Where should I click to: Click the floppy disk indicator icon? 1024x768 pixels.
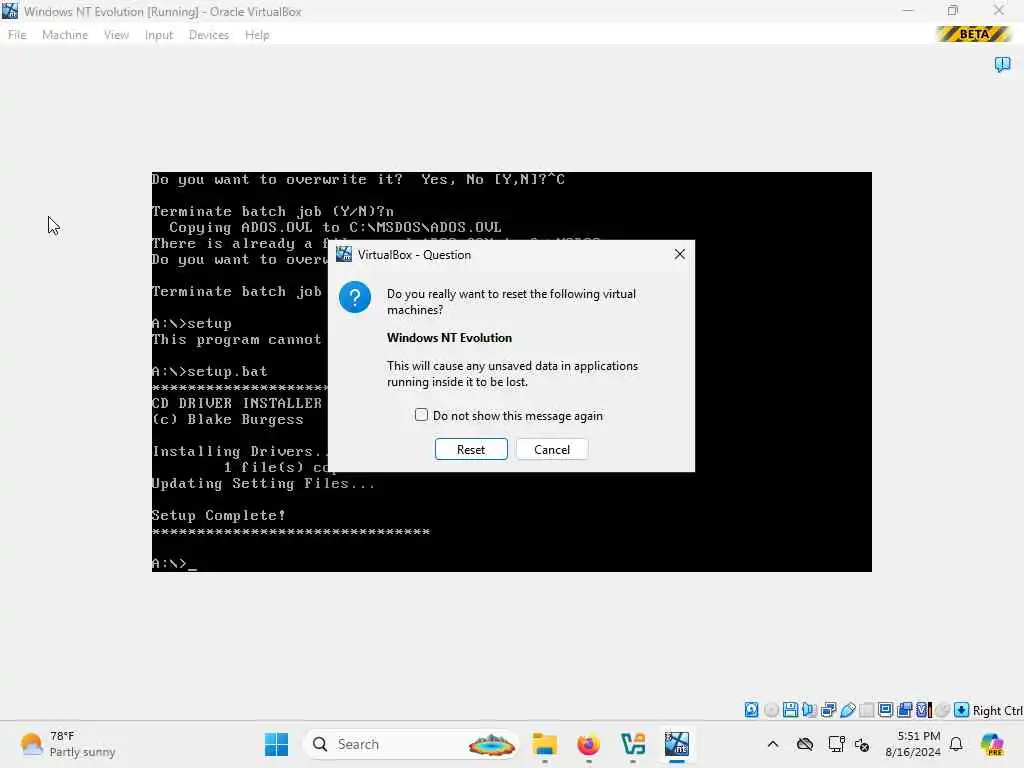(x=790, y=710)
